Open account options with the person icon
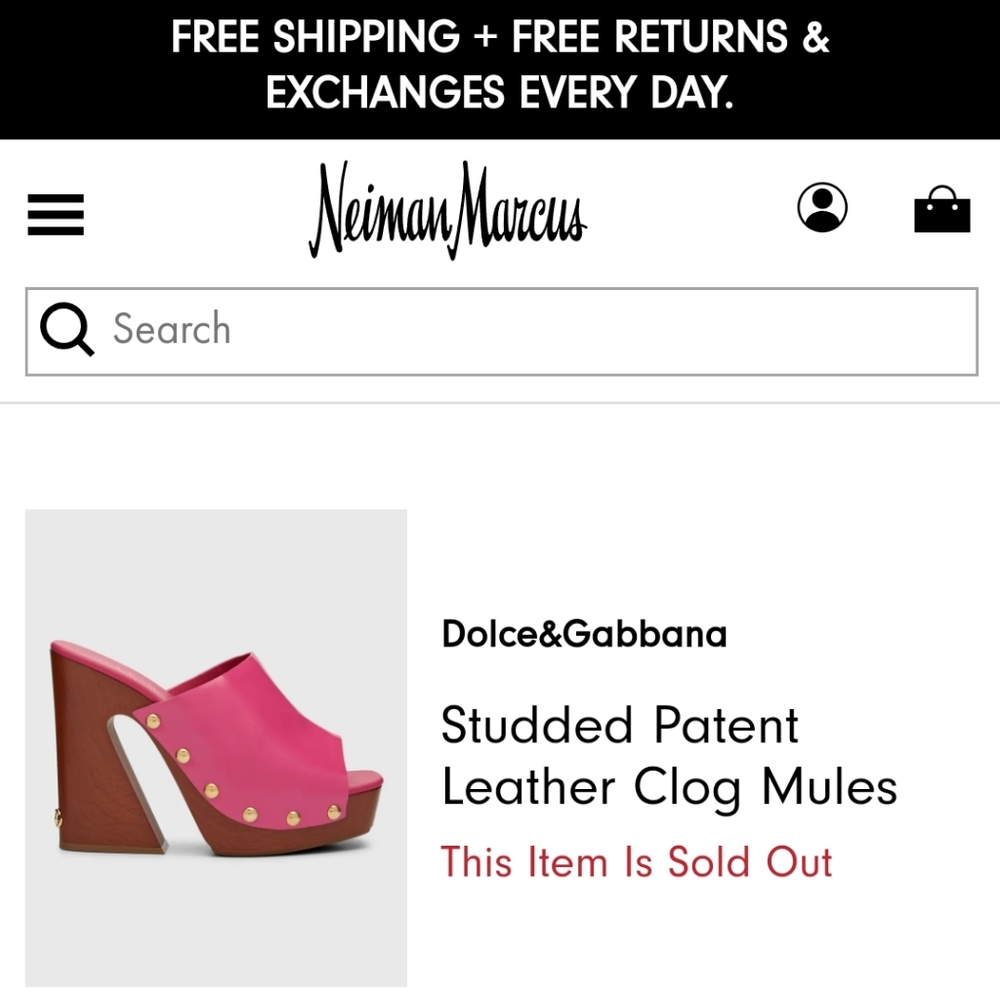The height and width of the screenshot is (1000, 1000). coord(822,209)
